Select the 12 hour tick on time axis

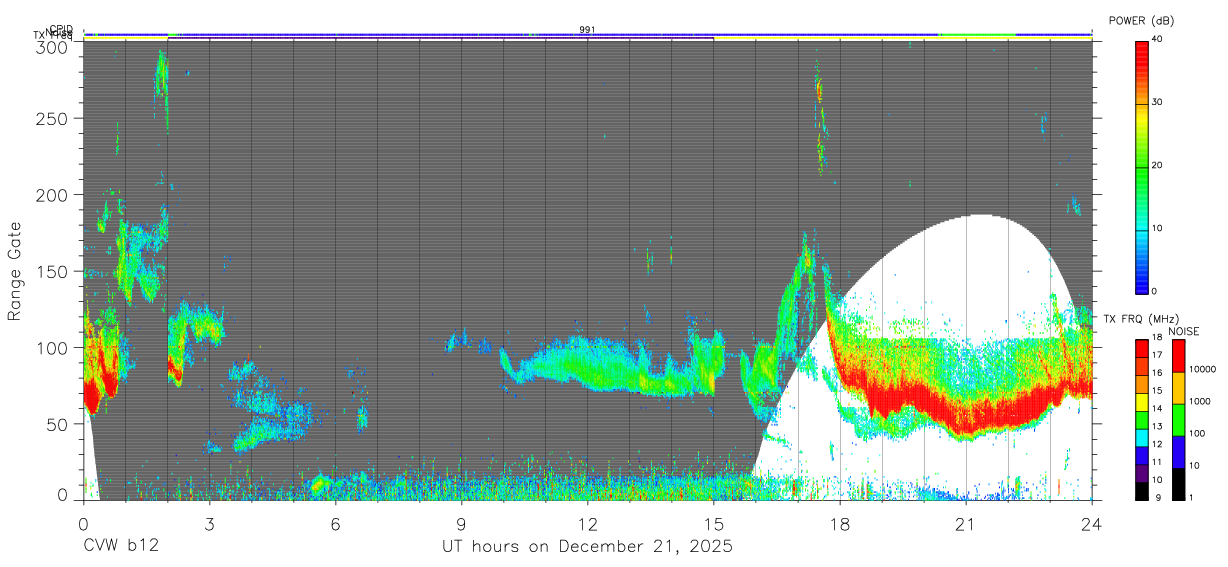(587, 525)
